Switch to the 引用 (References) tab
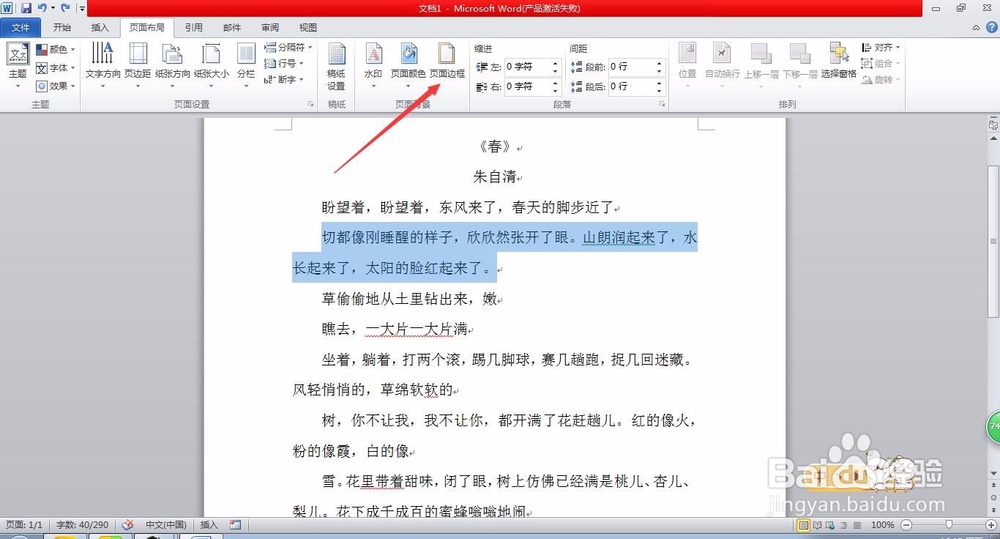The width and height of the screenshot is (1000, 539). point(194,27)
